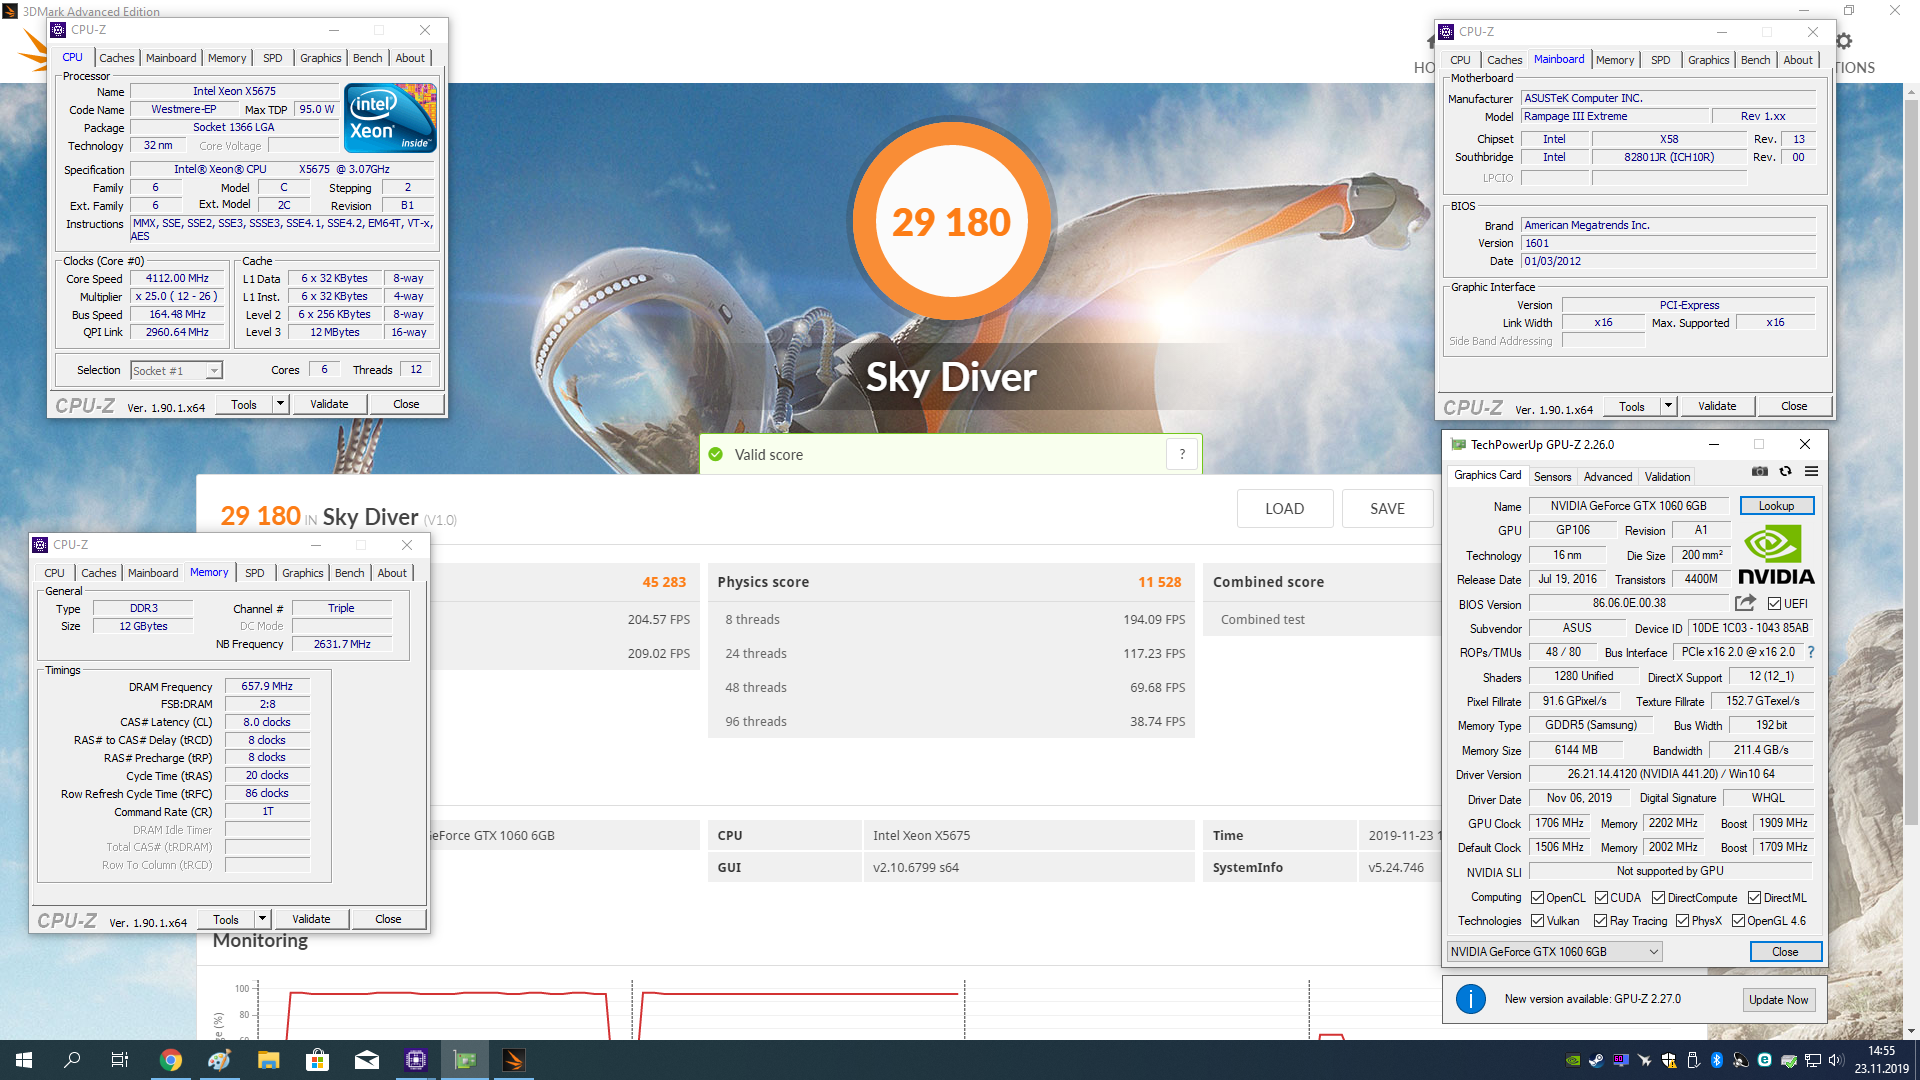Open About tab in Mainboard CPU-Z window

click(1797, 60)
